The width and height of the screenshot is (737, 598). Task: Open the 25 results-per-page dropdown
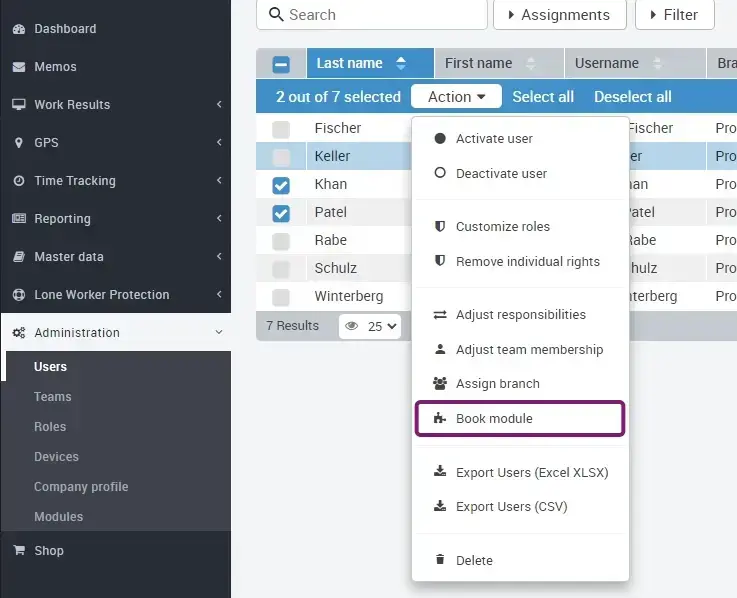coord(383,326)
